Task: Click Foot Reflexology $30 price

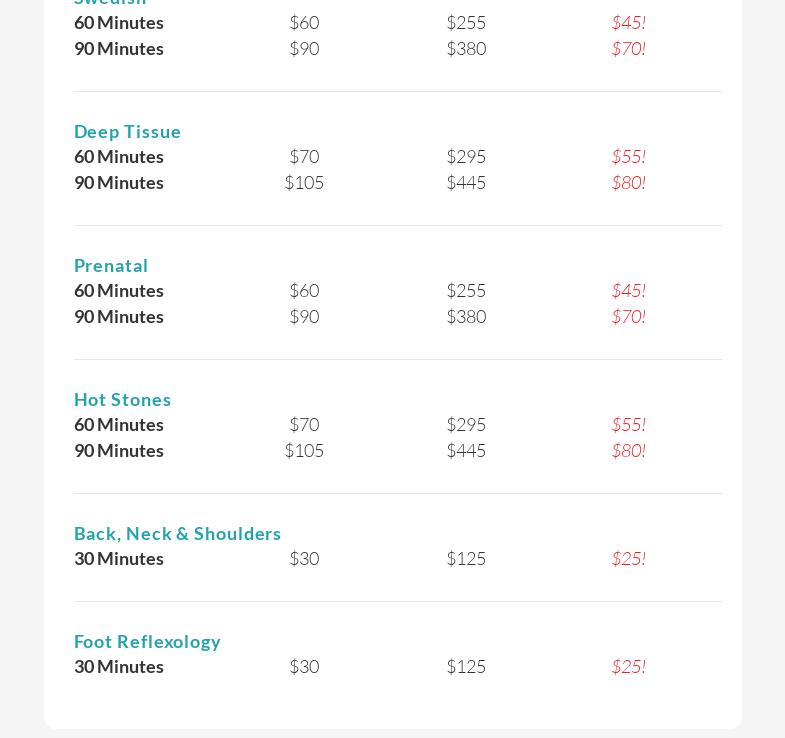Action: [304, 666]
